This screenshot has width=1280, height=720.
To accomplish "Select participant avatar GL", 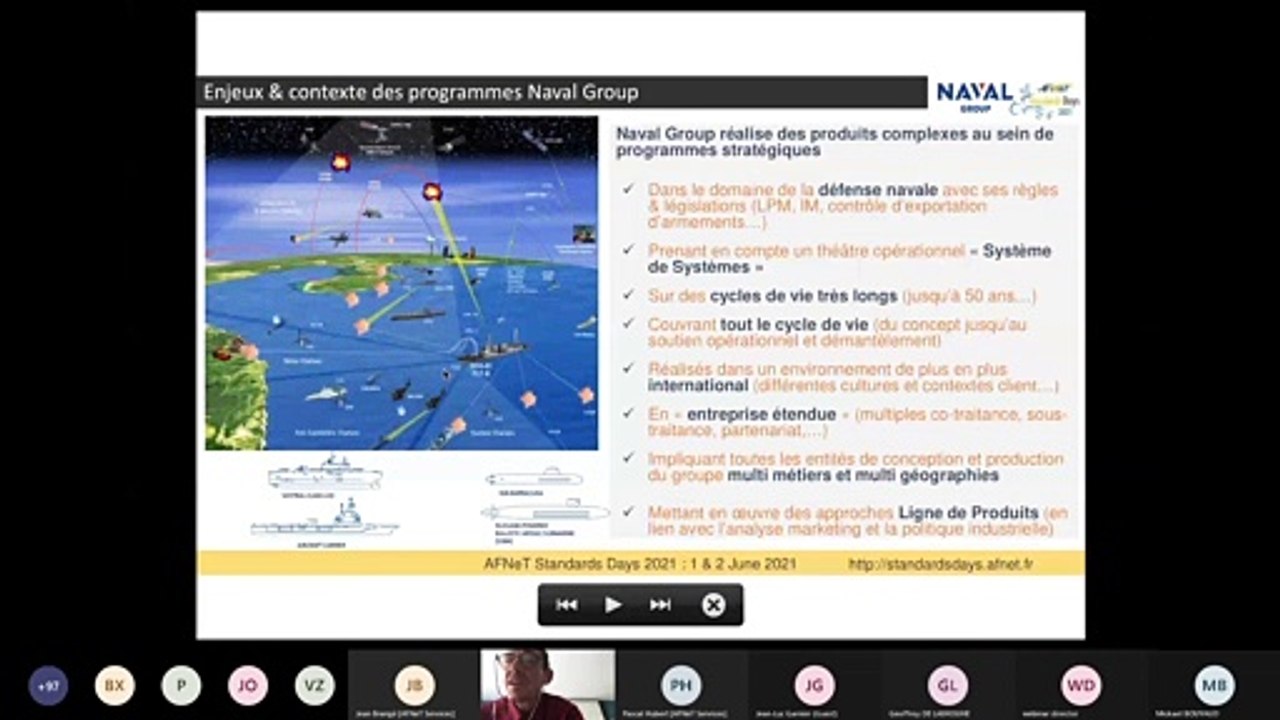I will click(x=947, y=685).
